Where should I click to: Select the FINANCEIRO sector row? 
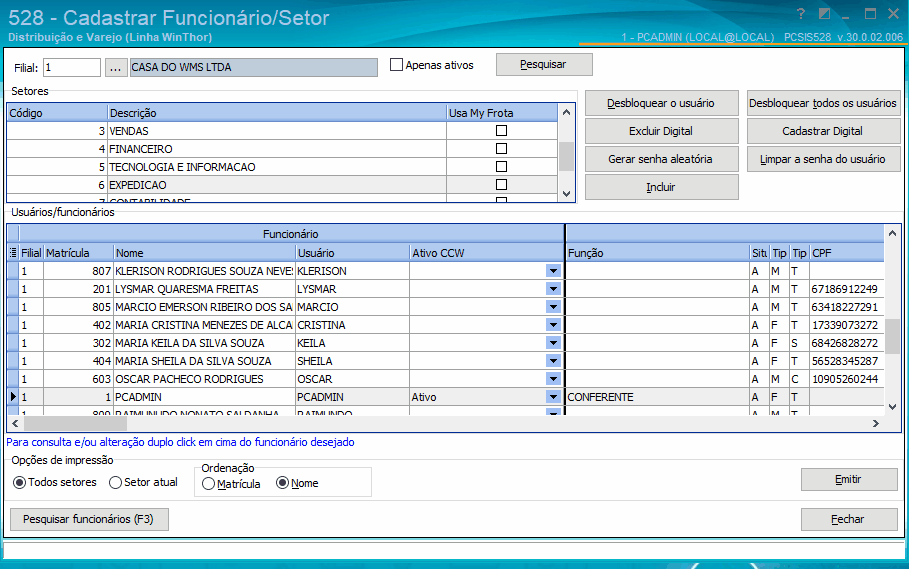point(282,149)
